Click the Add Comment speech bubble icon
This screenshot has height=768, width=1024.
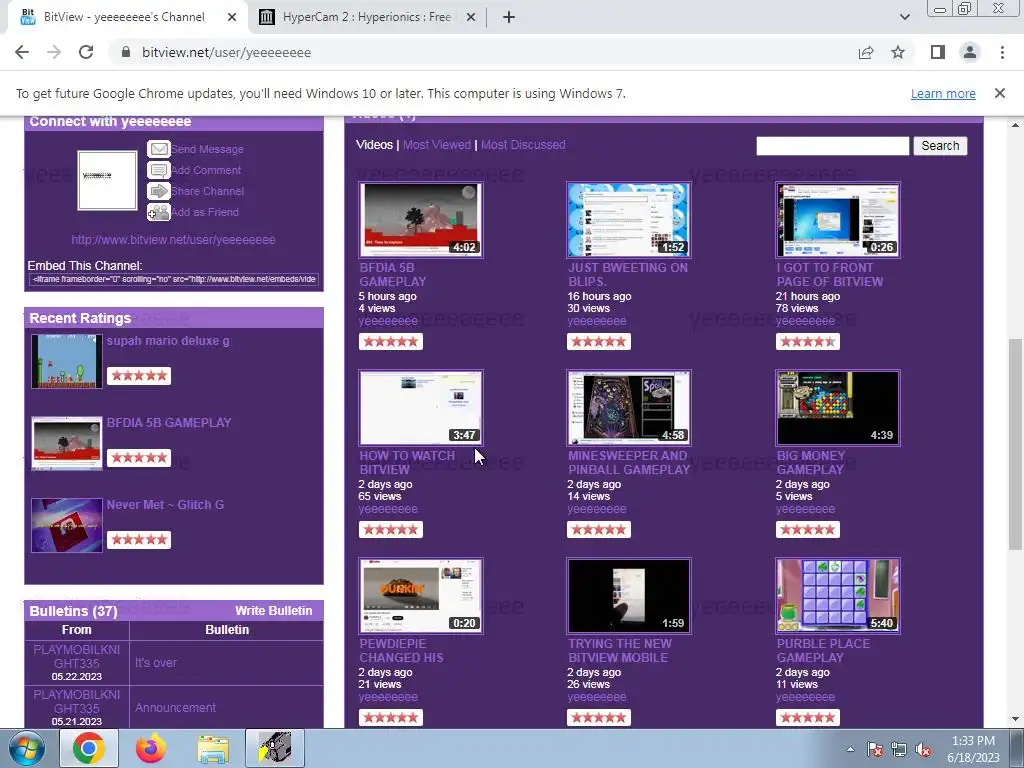[x=159, y=170]
